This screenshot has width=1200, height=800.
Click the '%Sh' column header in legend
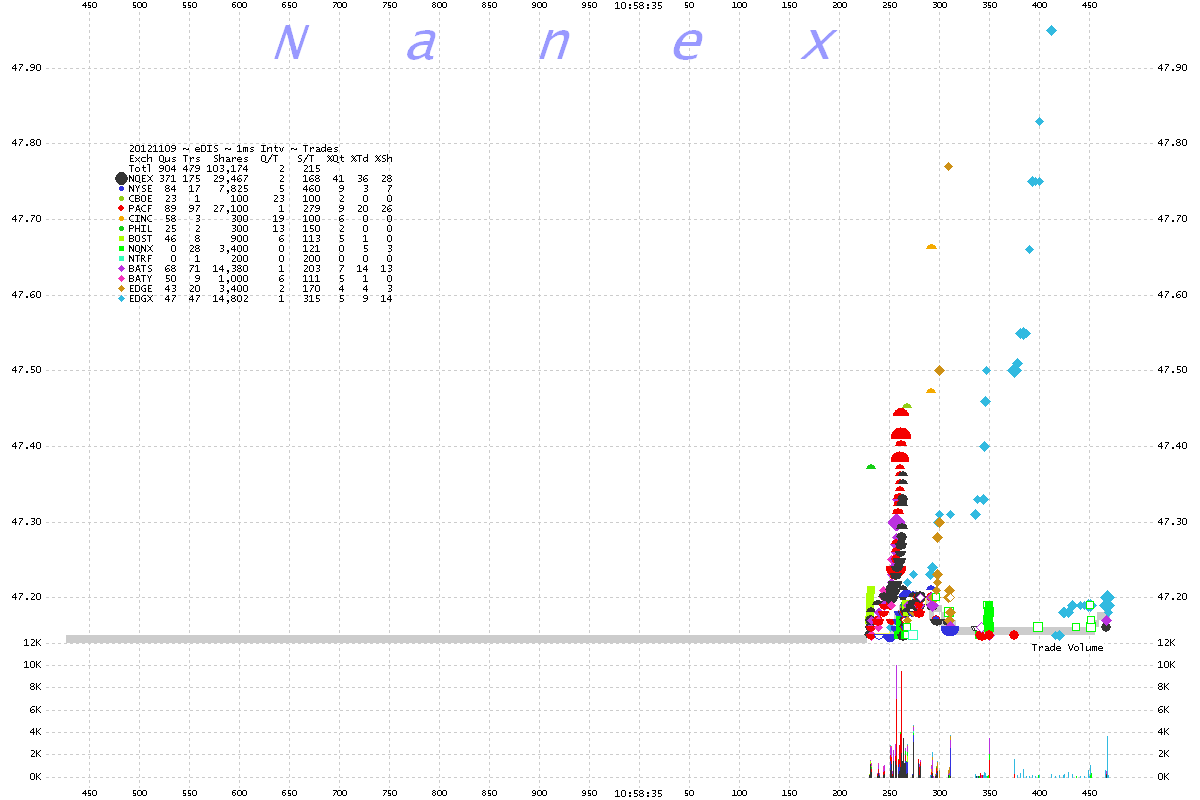pos(383,159)
